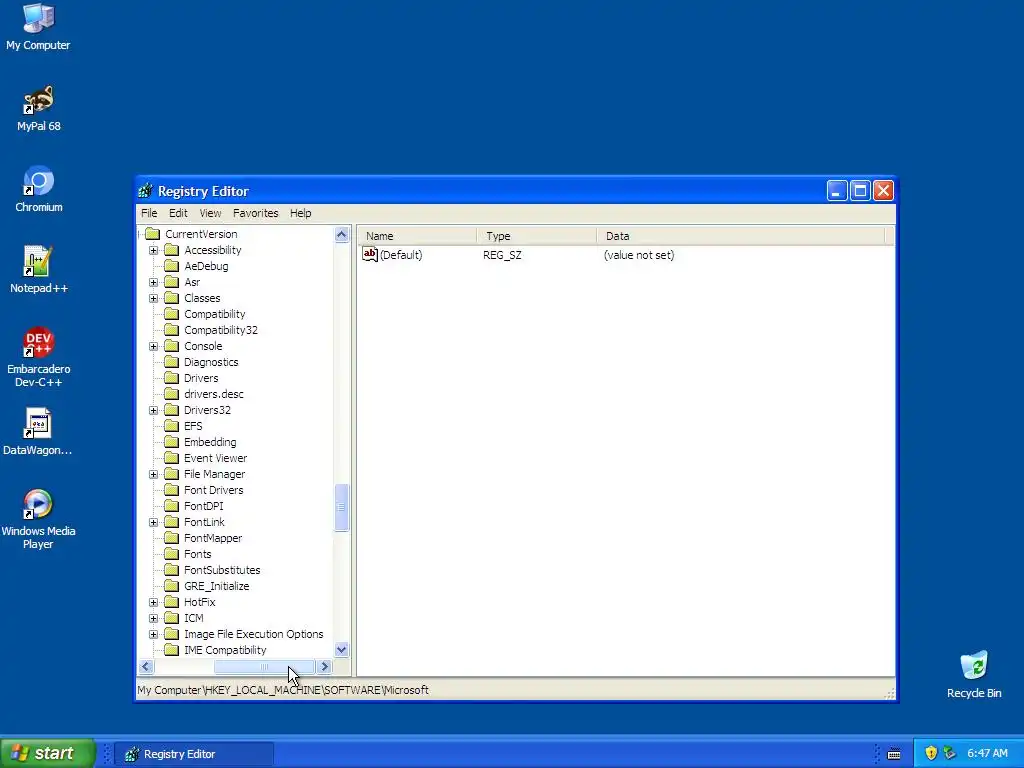Expand the FontLink key
The width and height of the screenshot is (1024, 768).
tap(153, 522)
